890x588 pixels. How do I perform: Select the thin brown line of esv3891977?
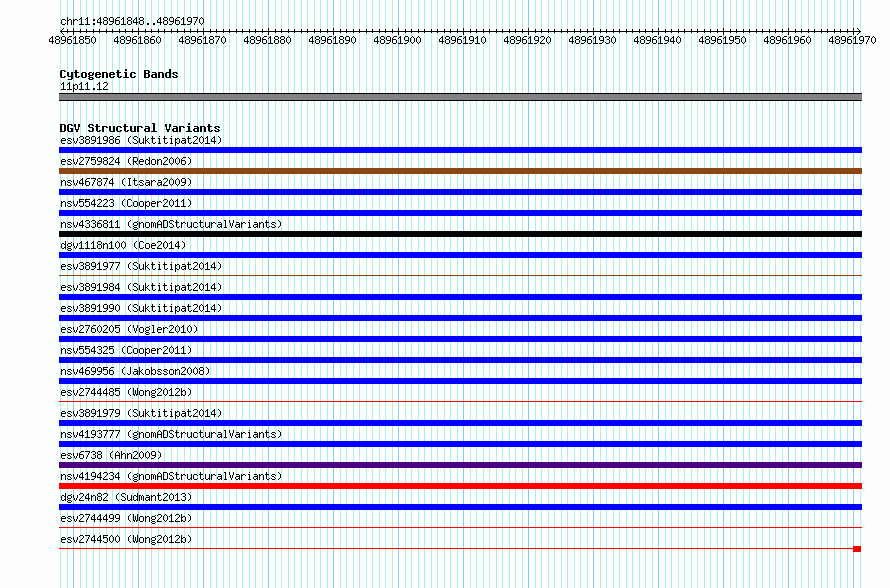[460, 276]
